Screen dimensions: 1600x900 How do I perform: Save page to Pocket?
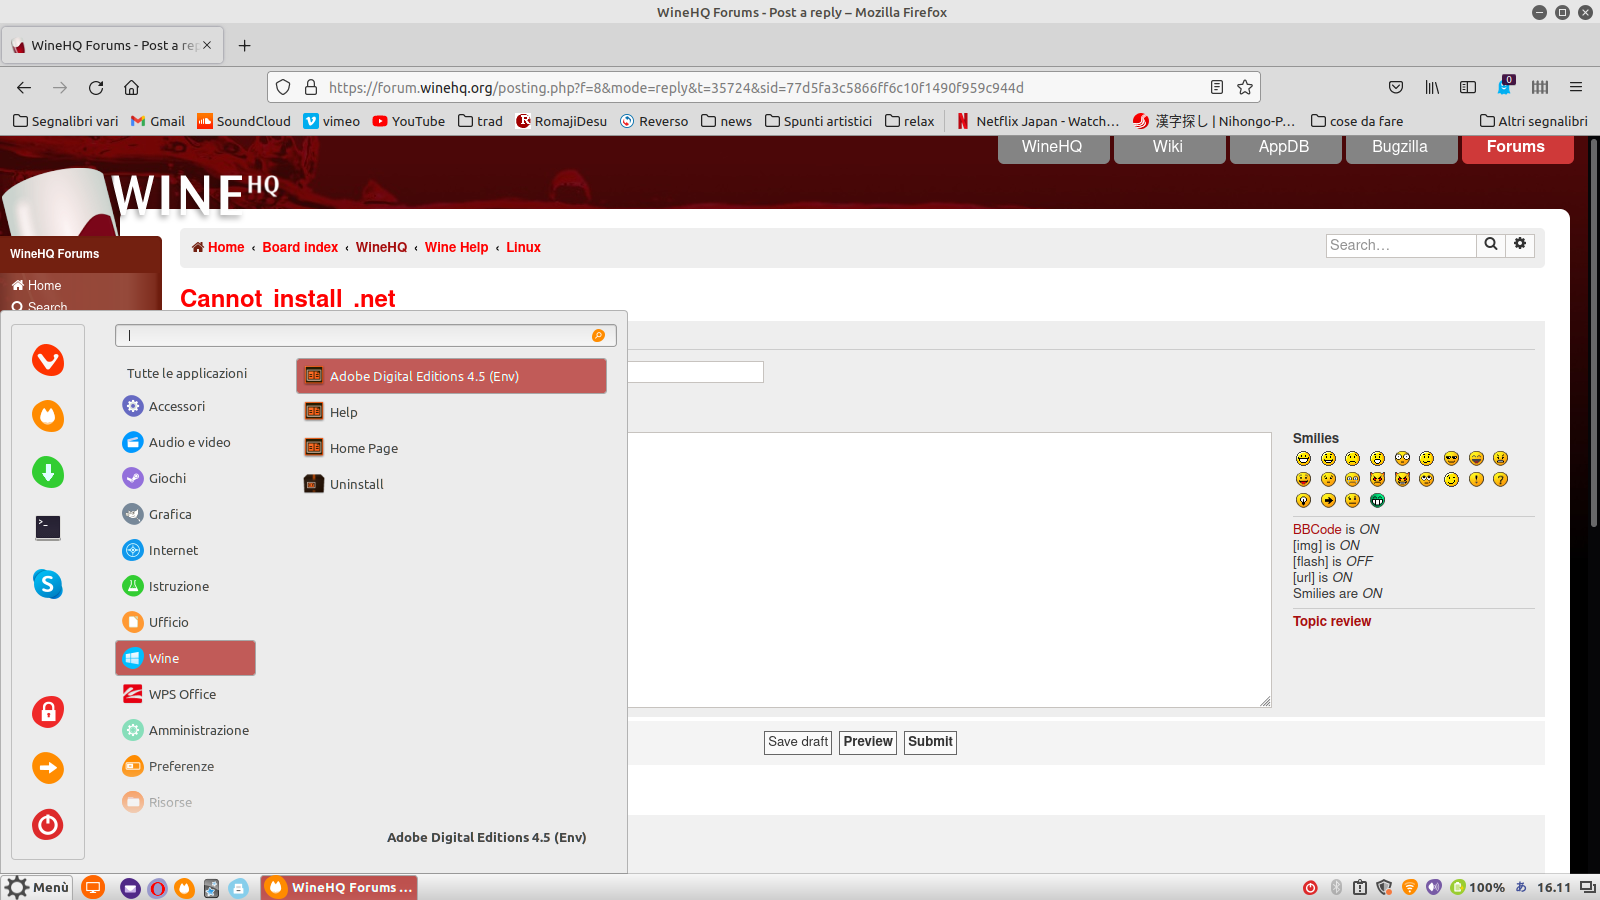[x=1396, y=87]
